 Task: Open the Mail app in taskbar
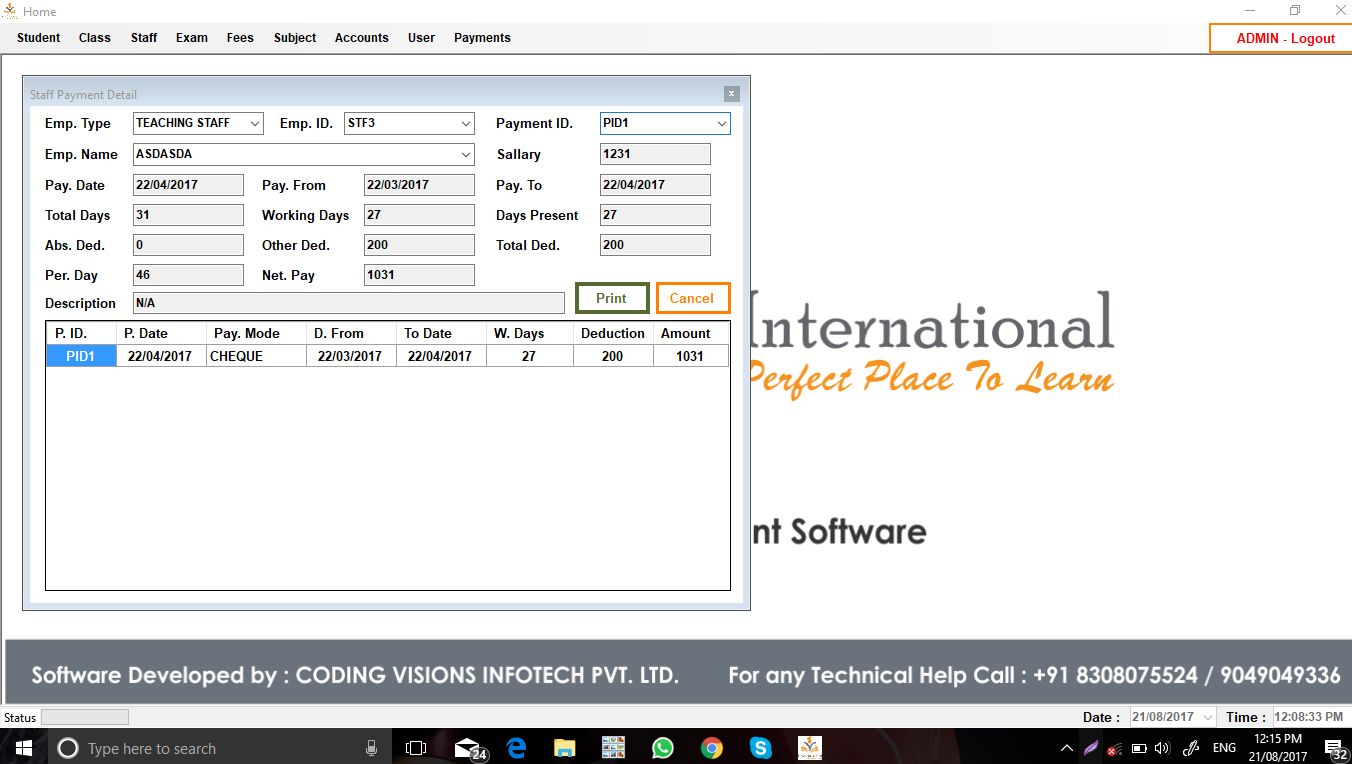pos(467,748)
